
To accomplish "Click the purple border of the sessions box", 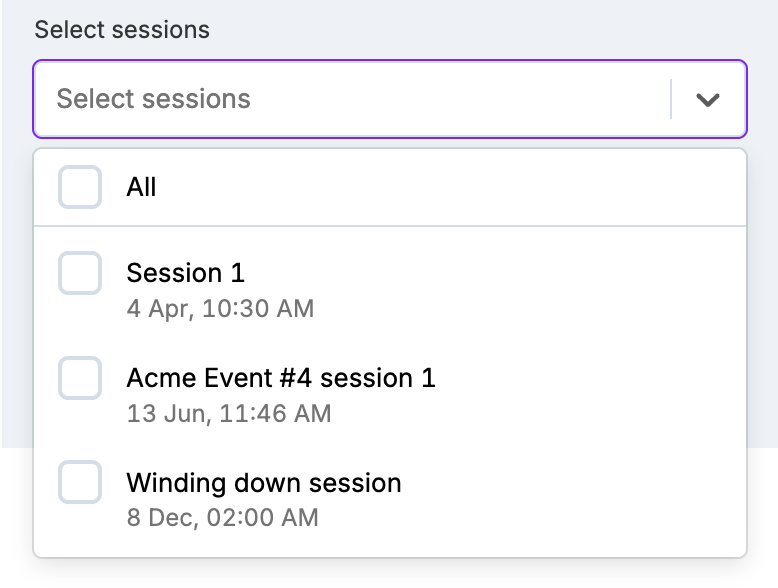I will [x=390, y=62].
